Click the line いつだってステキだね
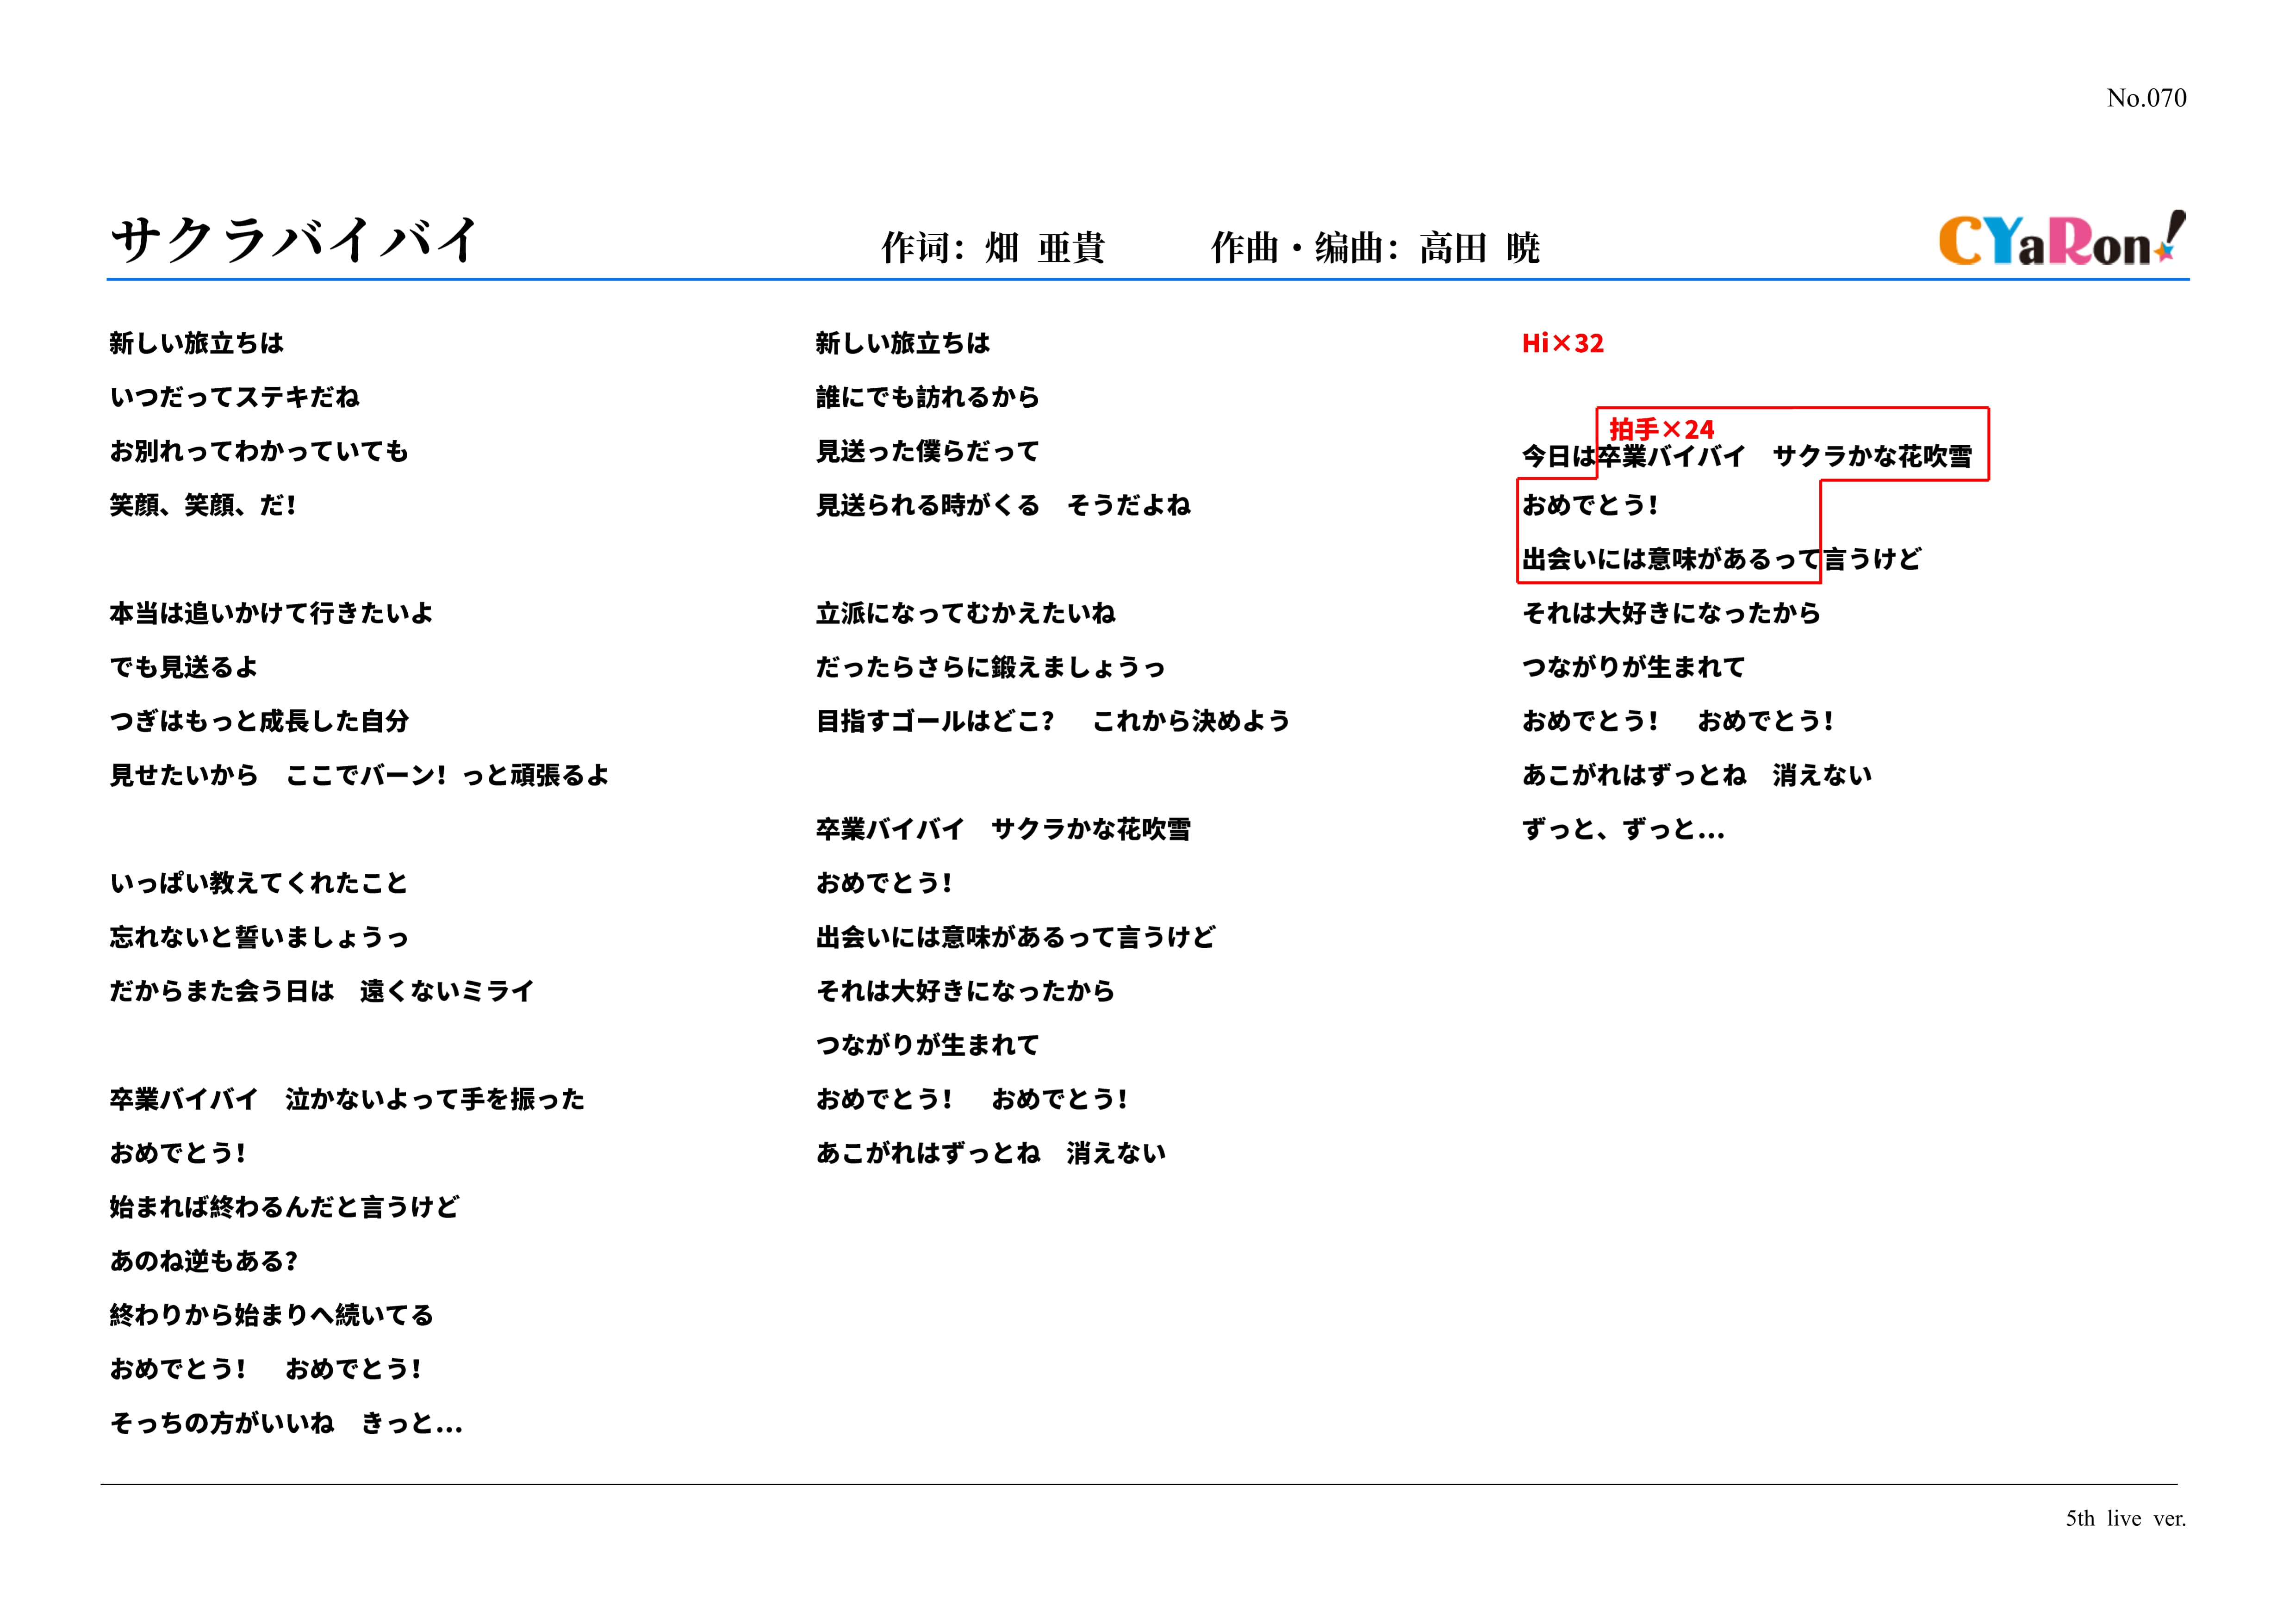 click(x=235, y=397)
